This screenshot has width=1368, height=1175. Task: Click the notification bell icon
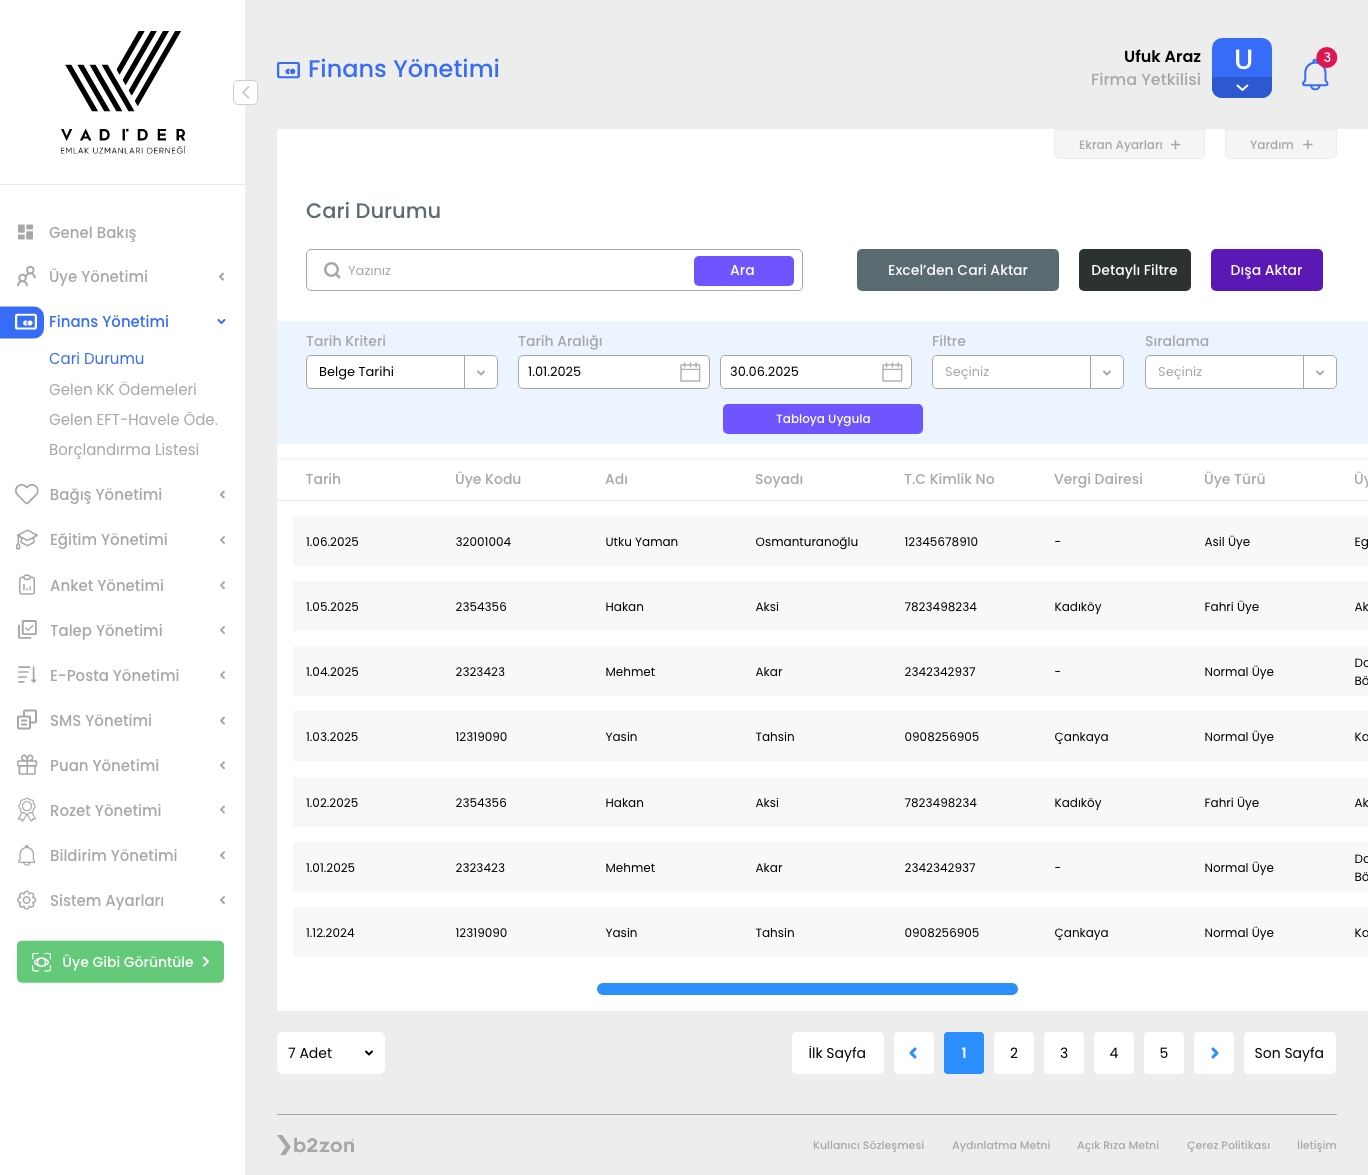pos(1314,74)
